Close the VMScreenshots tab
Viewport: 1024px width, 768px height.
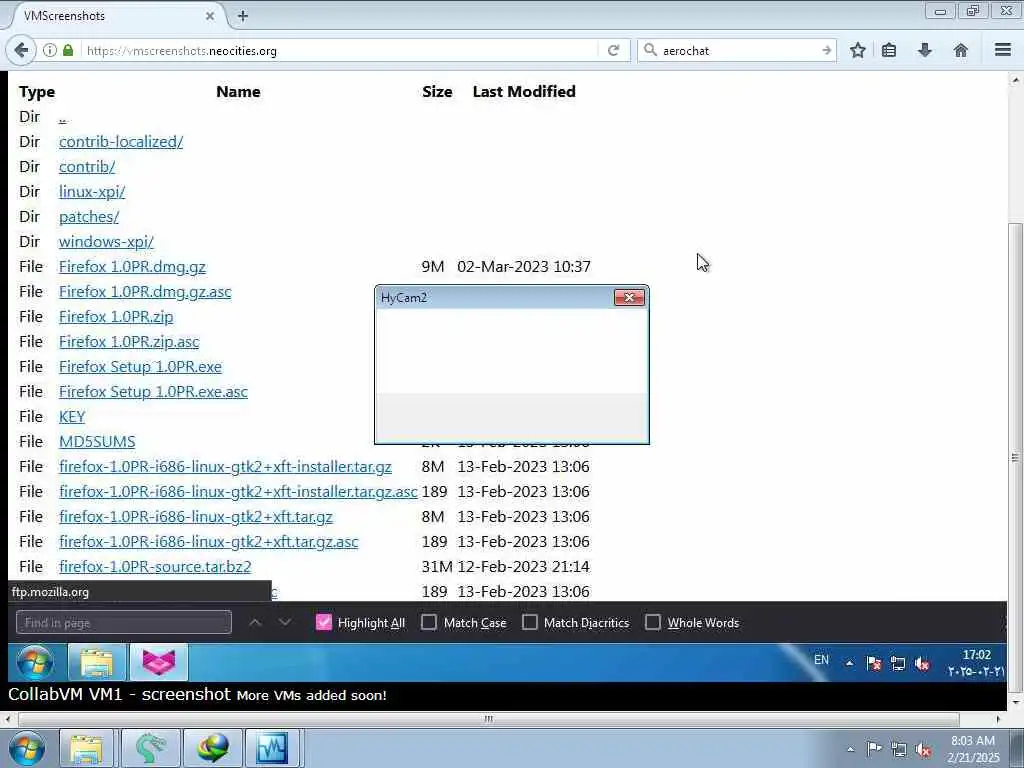point(210,16)
